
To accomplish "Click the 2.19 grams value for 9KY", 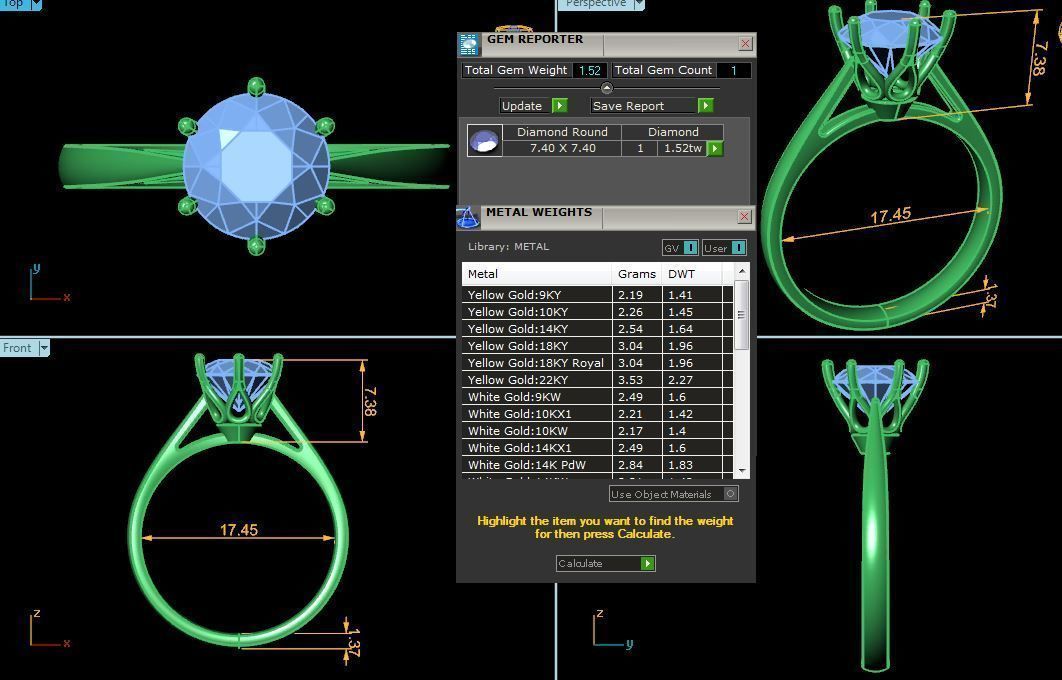I will click(631, 295).
